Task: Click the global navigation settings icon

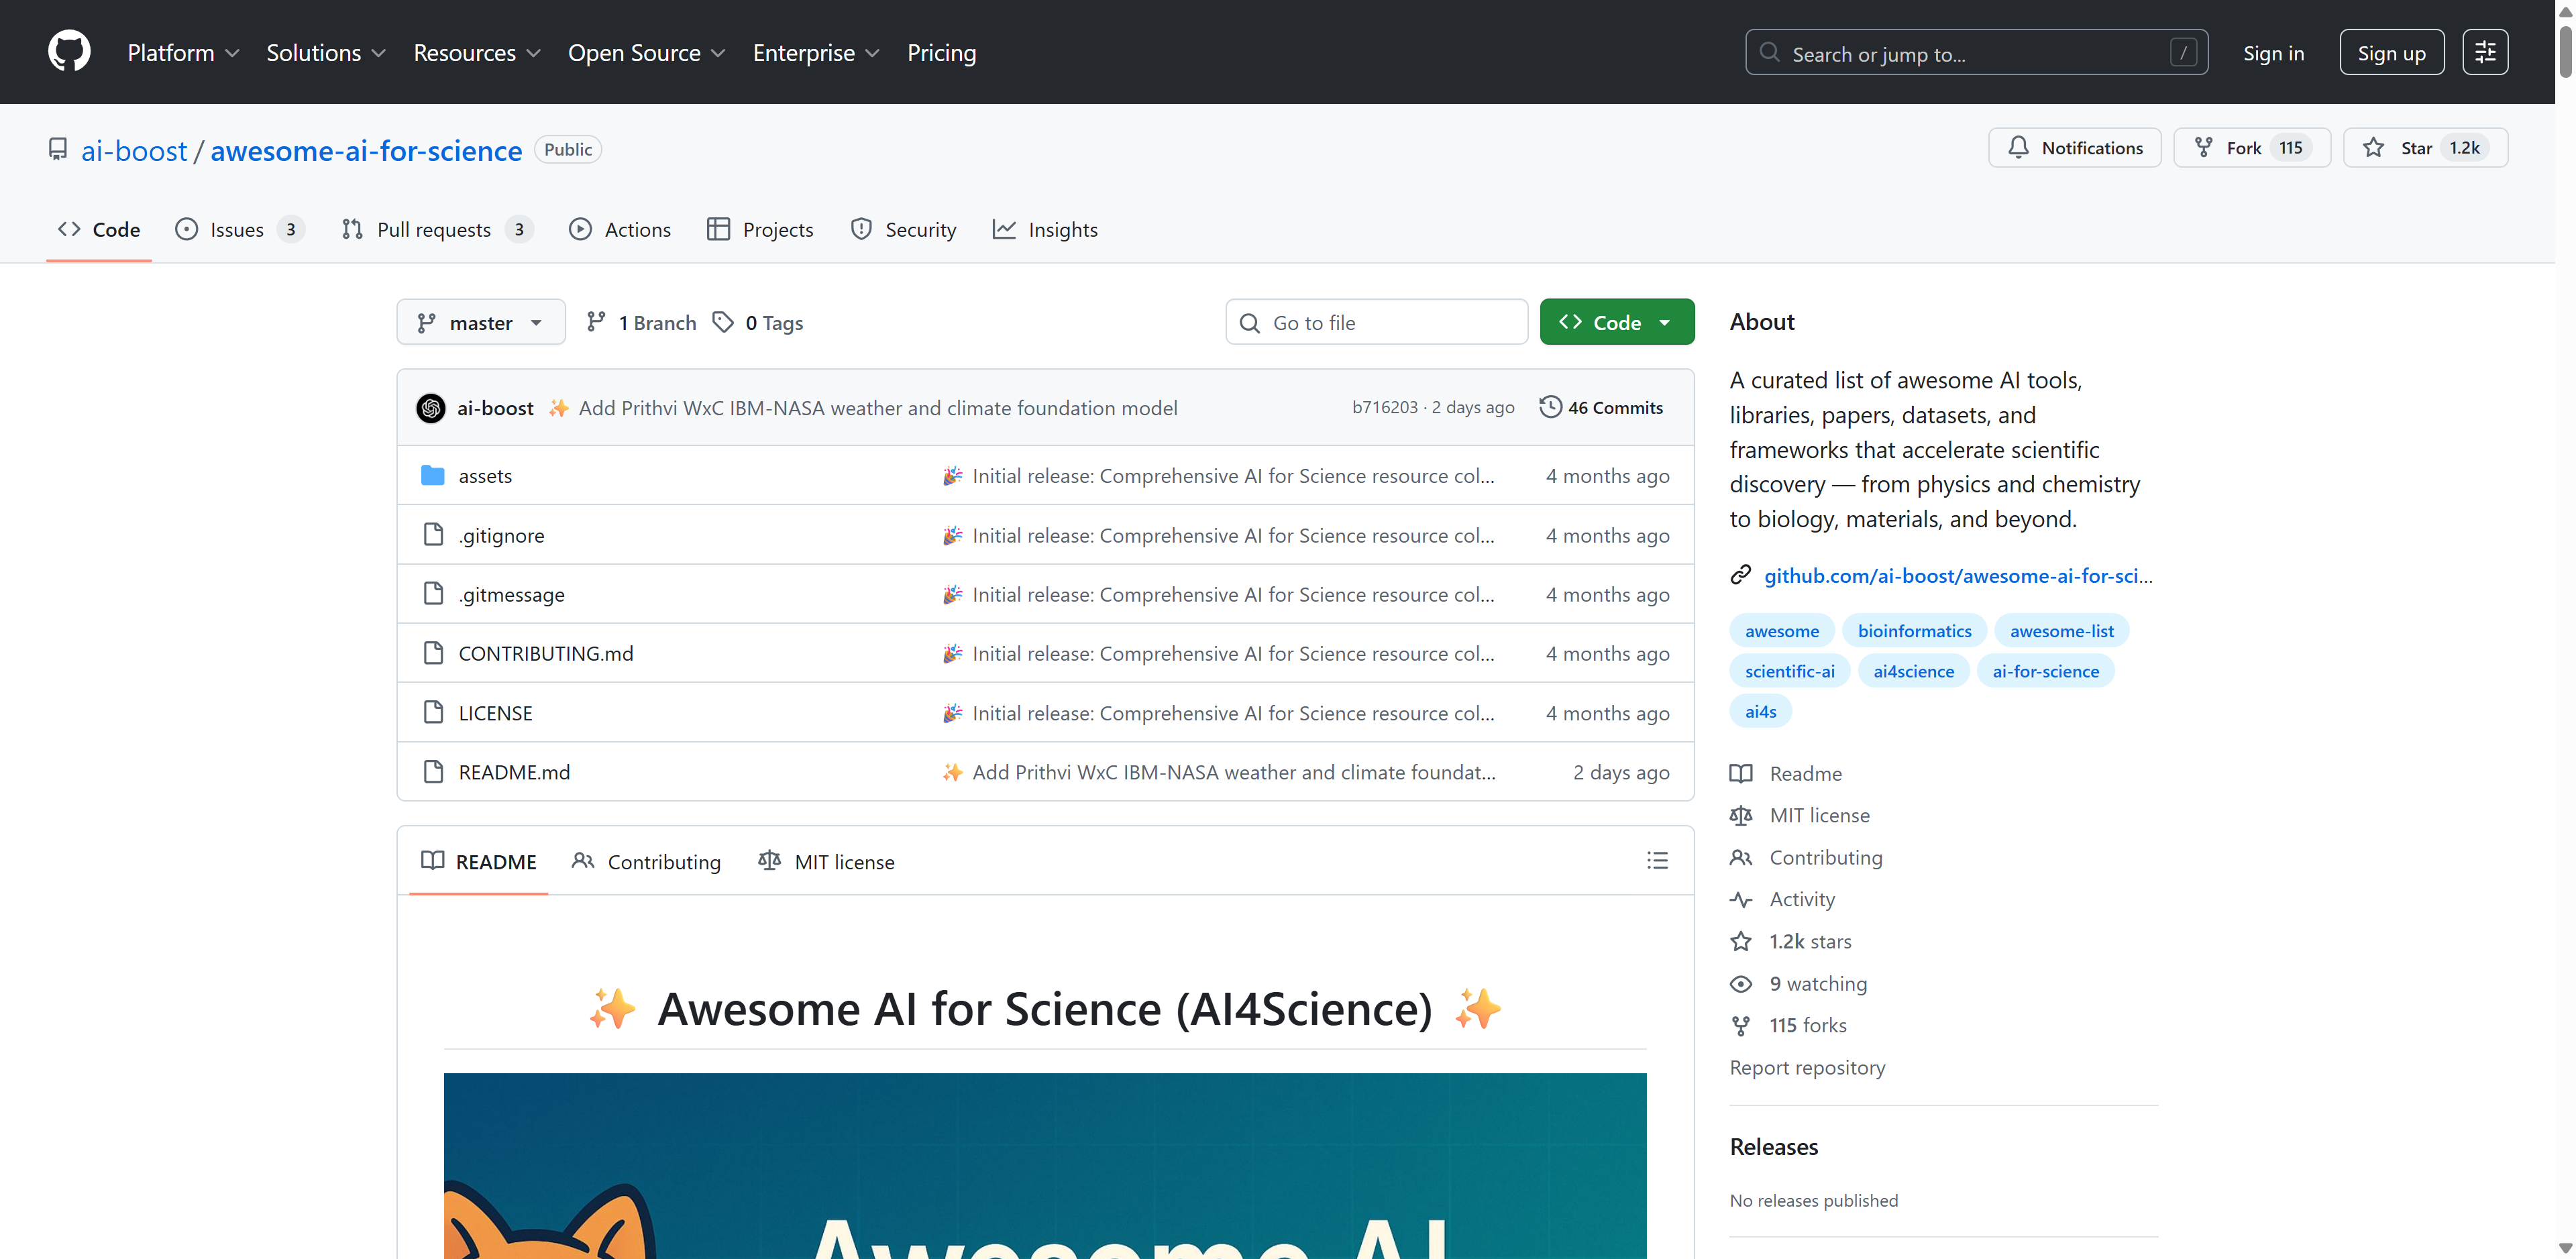Action: pos(2485,53)
